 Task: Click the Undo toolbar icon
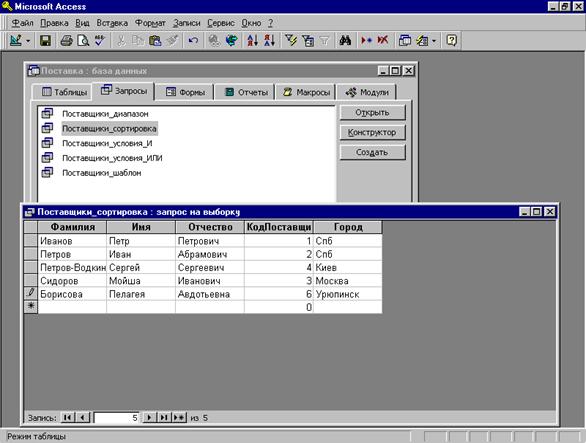point(193,40)
